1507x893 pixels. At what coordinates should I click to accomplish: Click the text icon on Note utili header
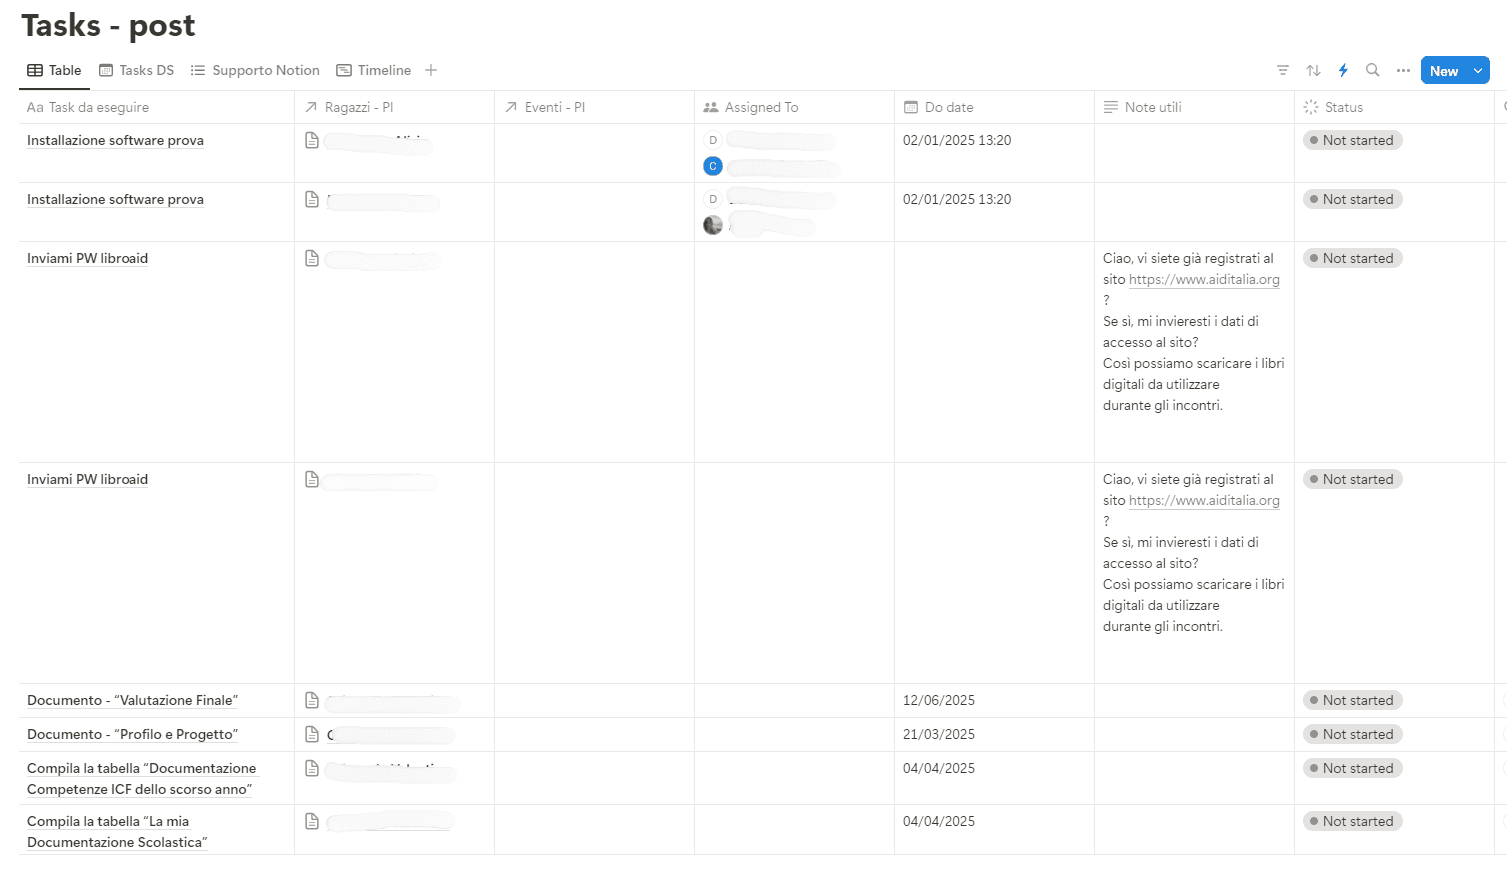[x=1112, y=106]
